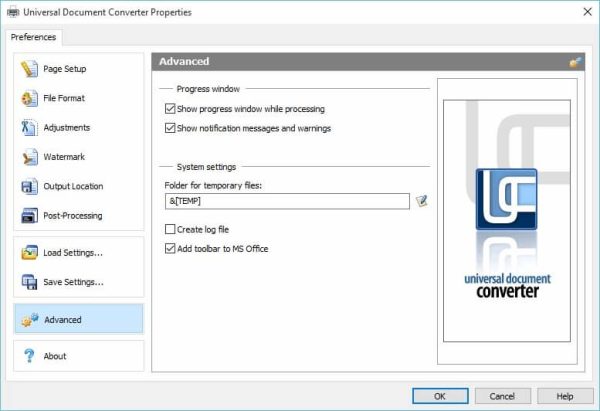Click the File Format palette icon
The image size is (600, 411).
pyautogui.click(x=29, y=98)
